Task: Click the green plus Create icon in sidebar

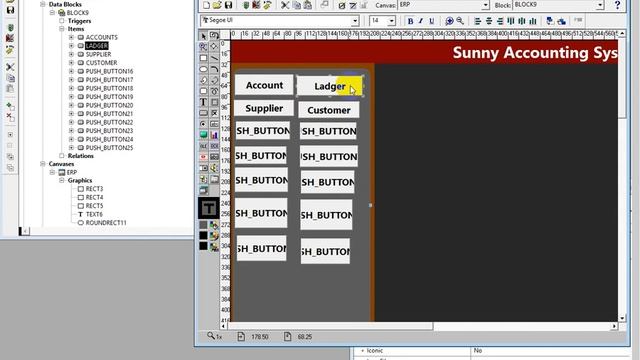Action: point(11,107)
